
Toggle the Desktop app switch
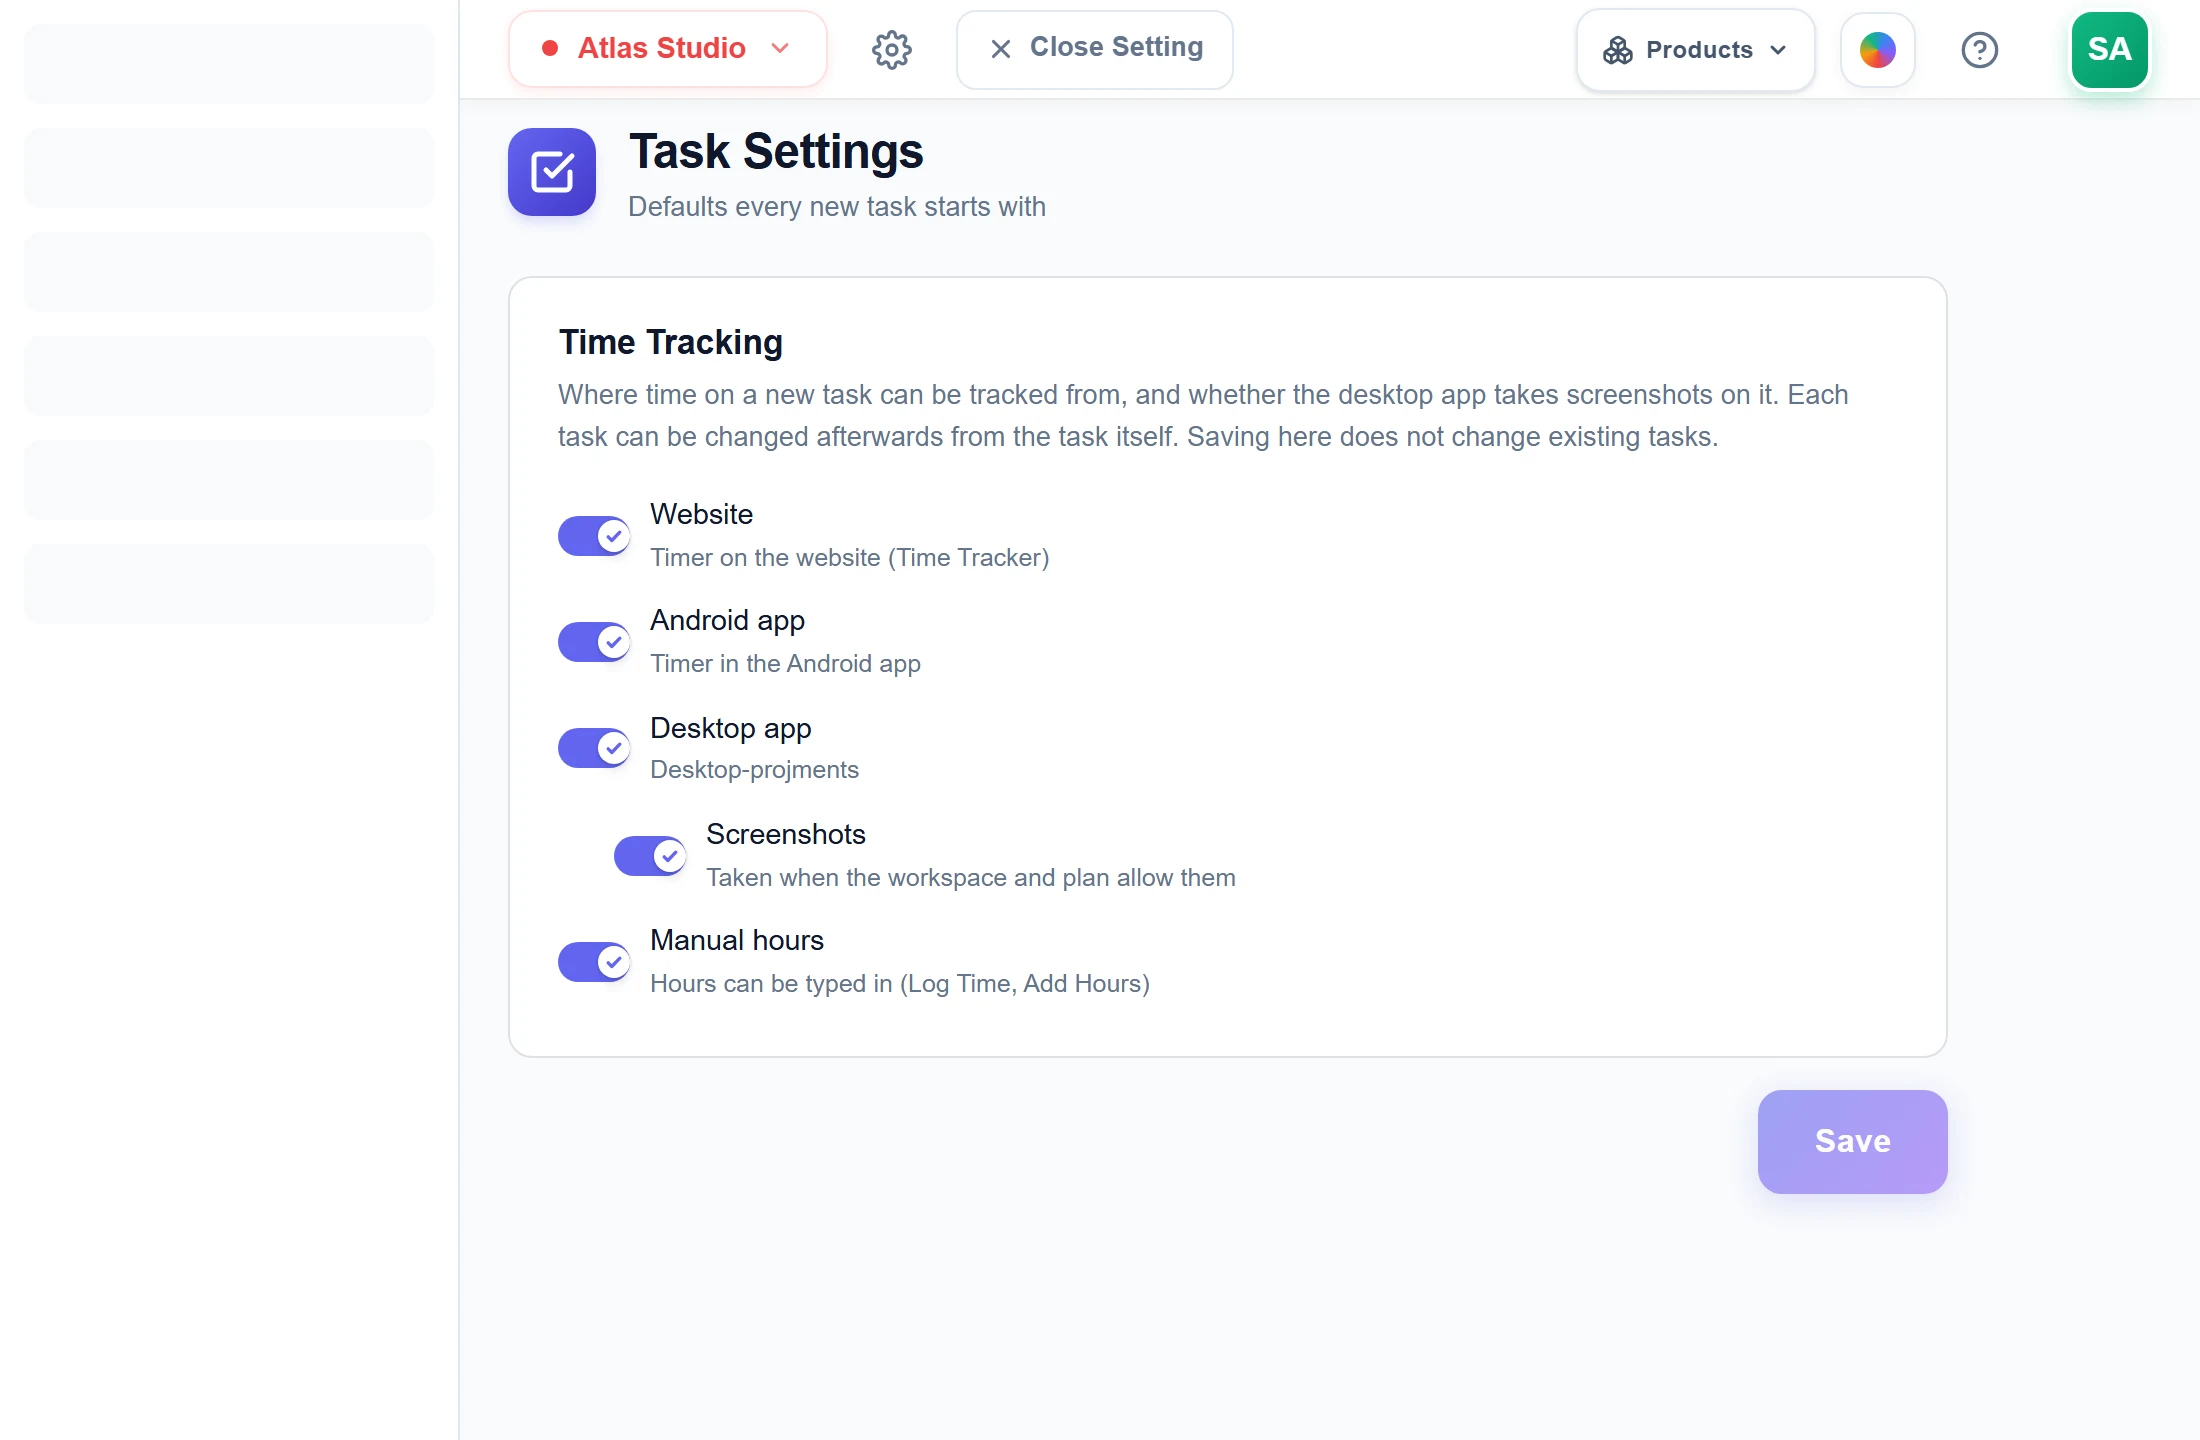(594, 748)
